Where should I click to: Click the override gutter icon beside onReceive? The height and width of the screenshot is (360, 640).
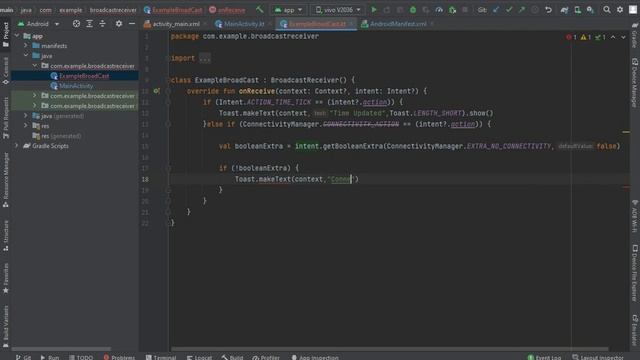coord(156,91)
